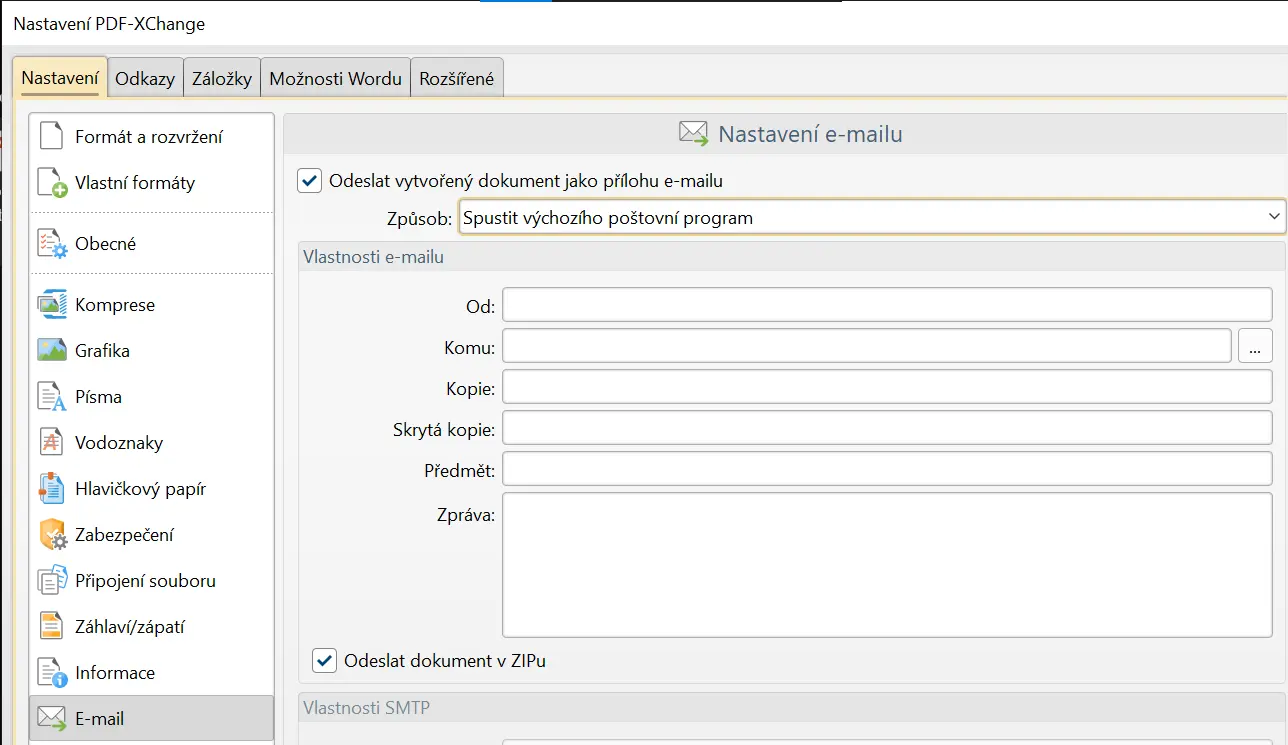Click the ellipsis button next to Komu
1288x745 pixels.
tap(1255, 345)
